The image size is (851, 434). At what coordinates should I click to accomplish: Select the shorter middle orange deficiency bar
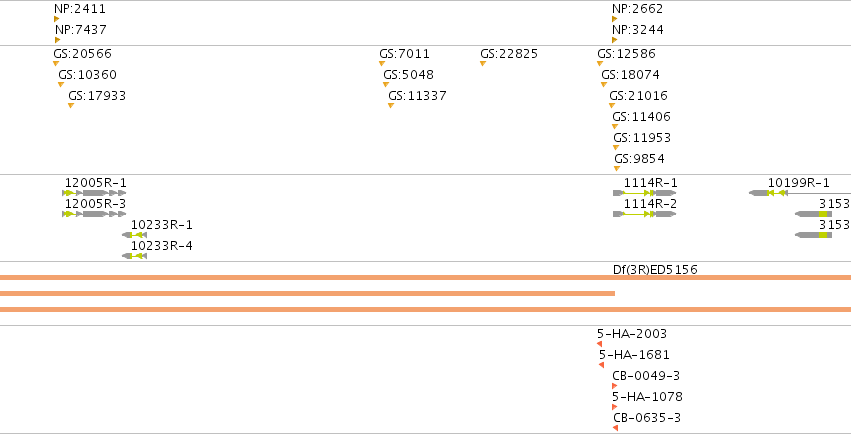click(x=307, y=293)
